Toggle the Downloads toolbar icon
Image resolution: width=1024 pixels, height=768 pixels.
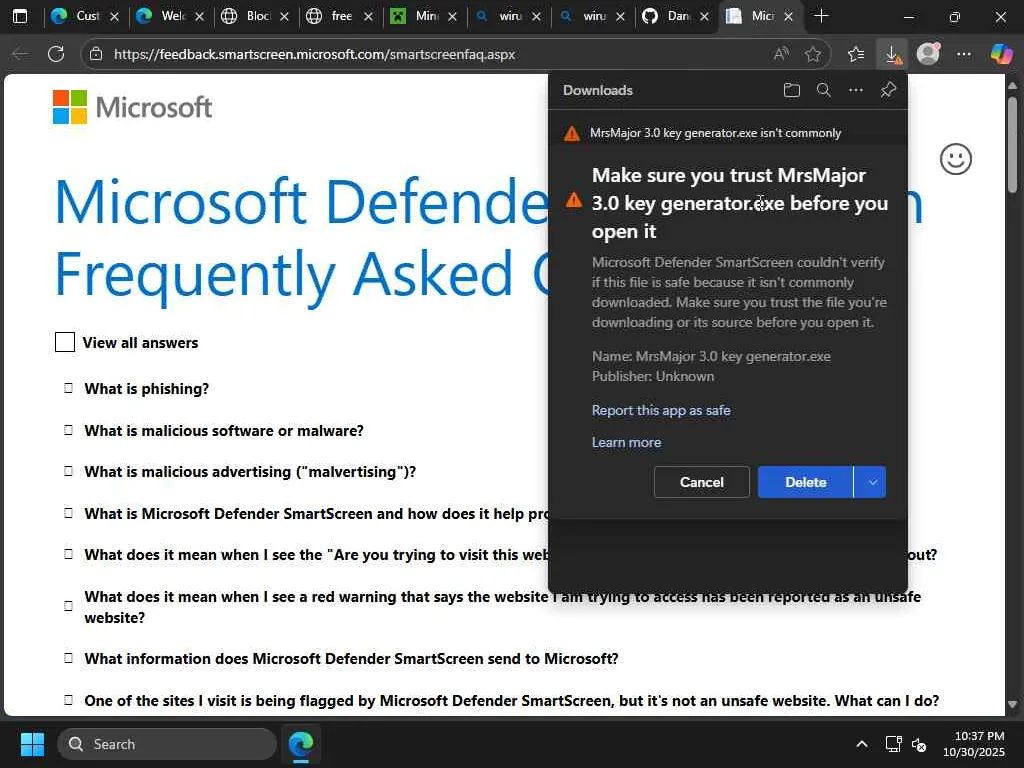[892, 54]
